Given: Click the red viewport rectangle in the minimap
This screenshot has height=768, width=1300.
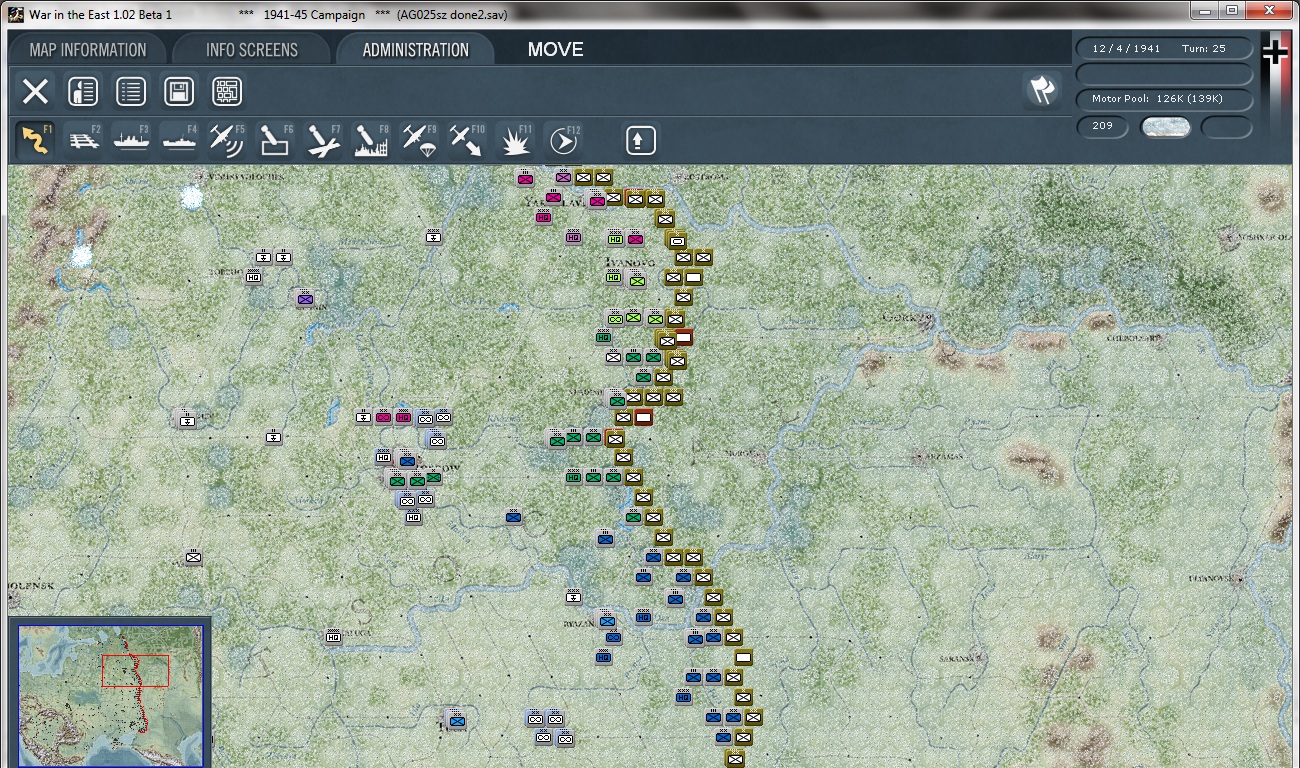Looking at the screenshot, I should 135,671.
